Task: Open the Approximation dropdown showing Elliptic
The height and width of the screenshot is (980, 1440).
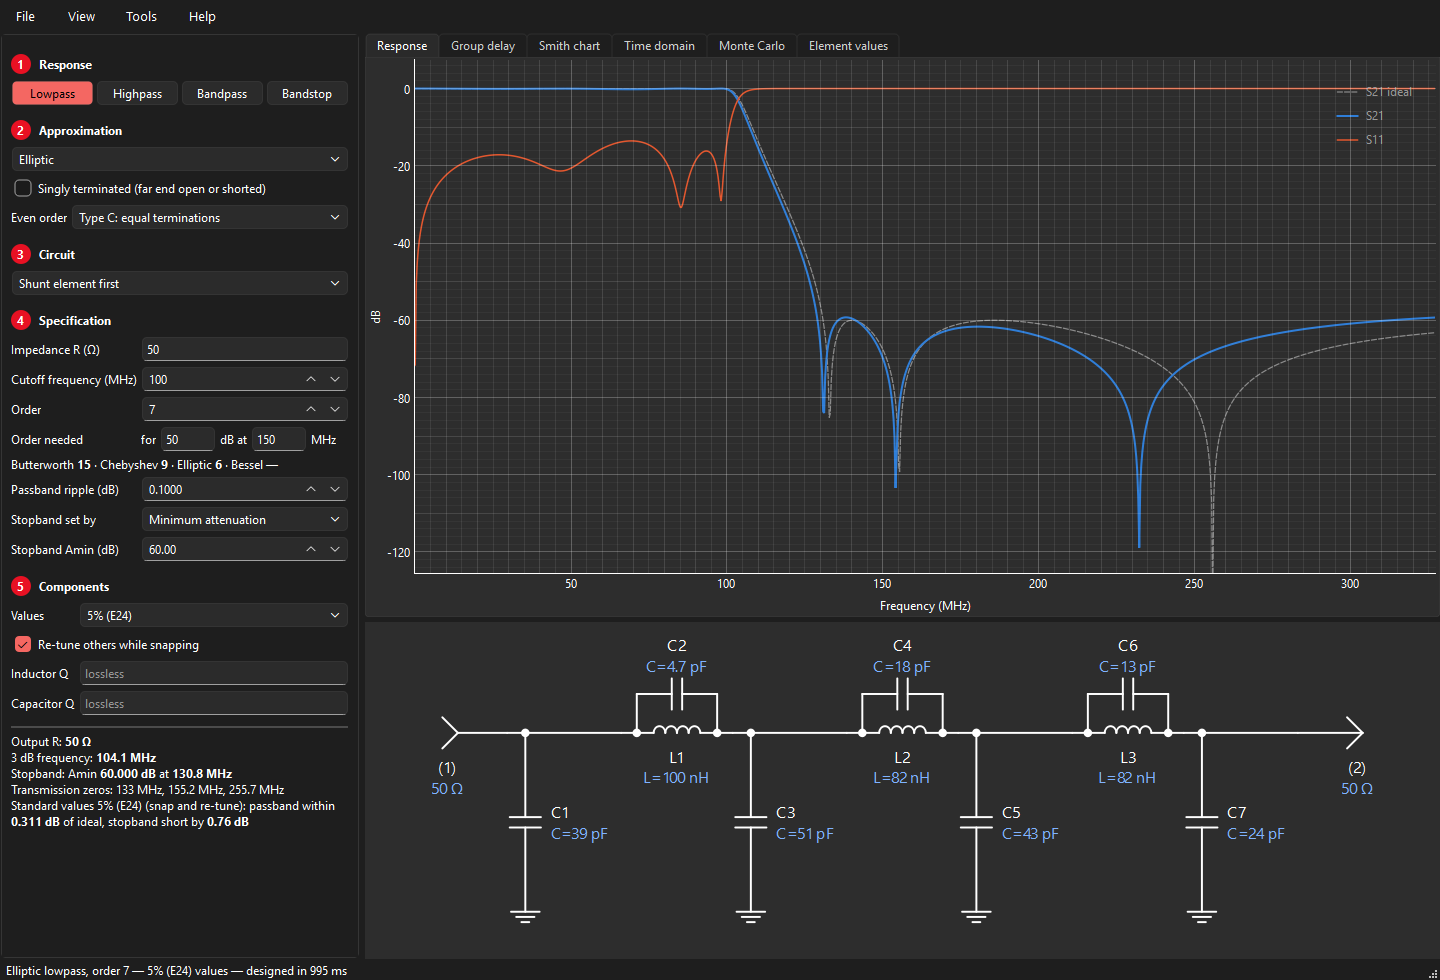Action: coord(180,160)
